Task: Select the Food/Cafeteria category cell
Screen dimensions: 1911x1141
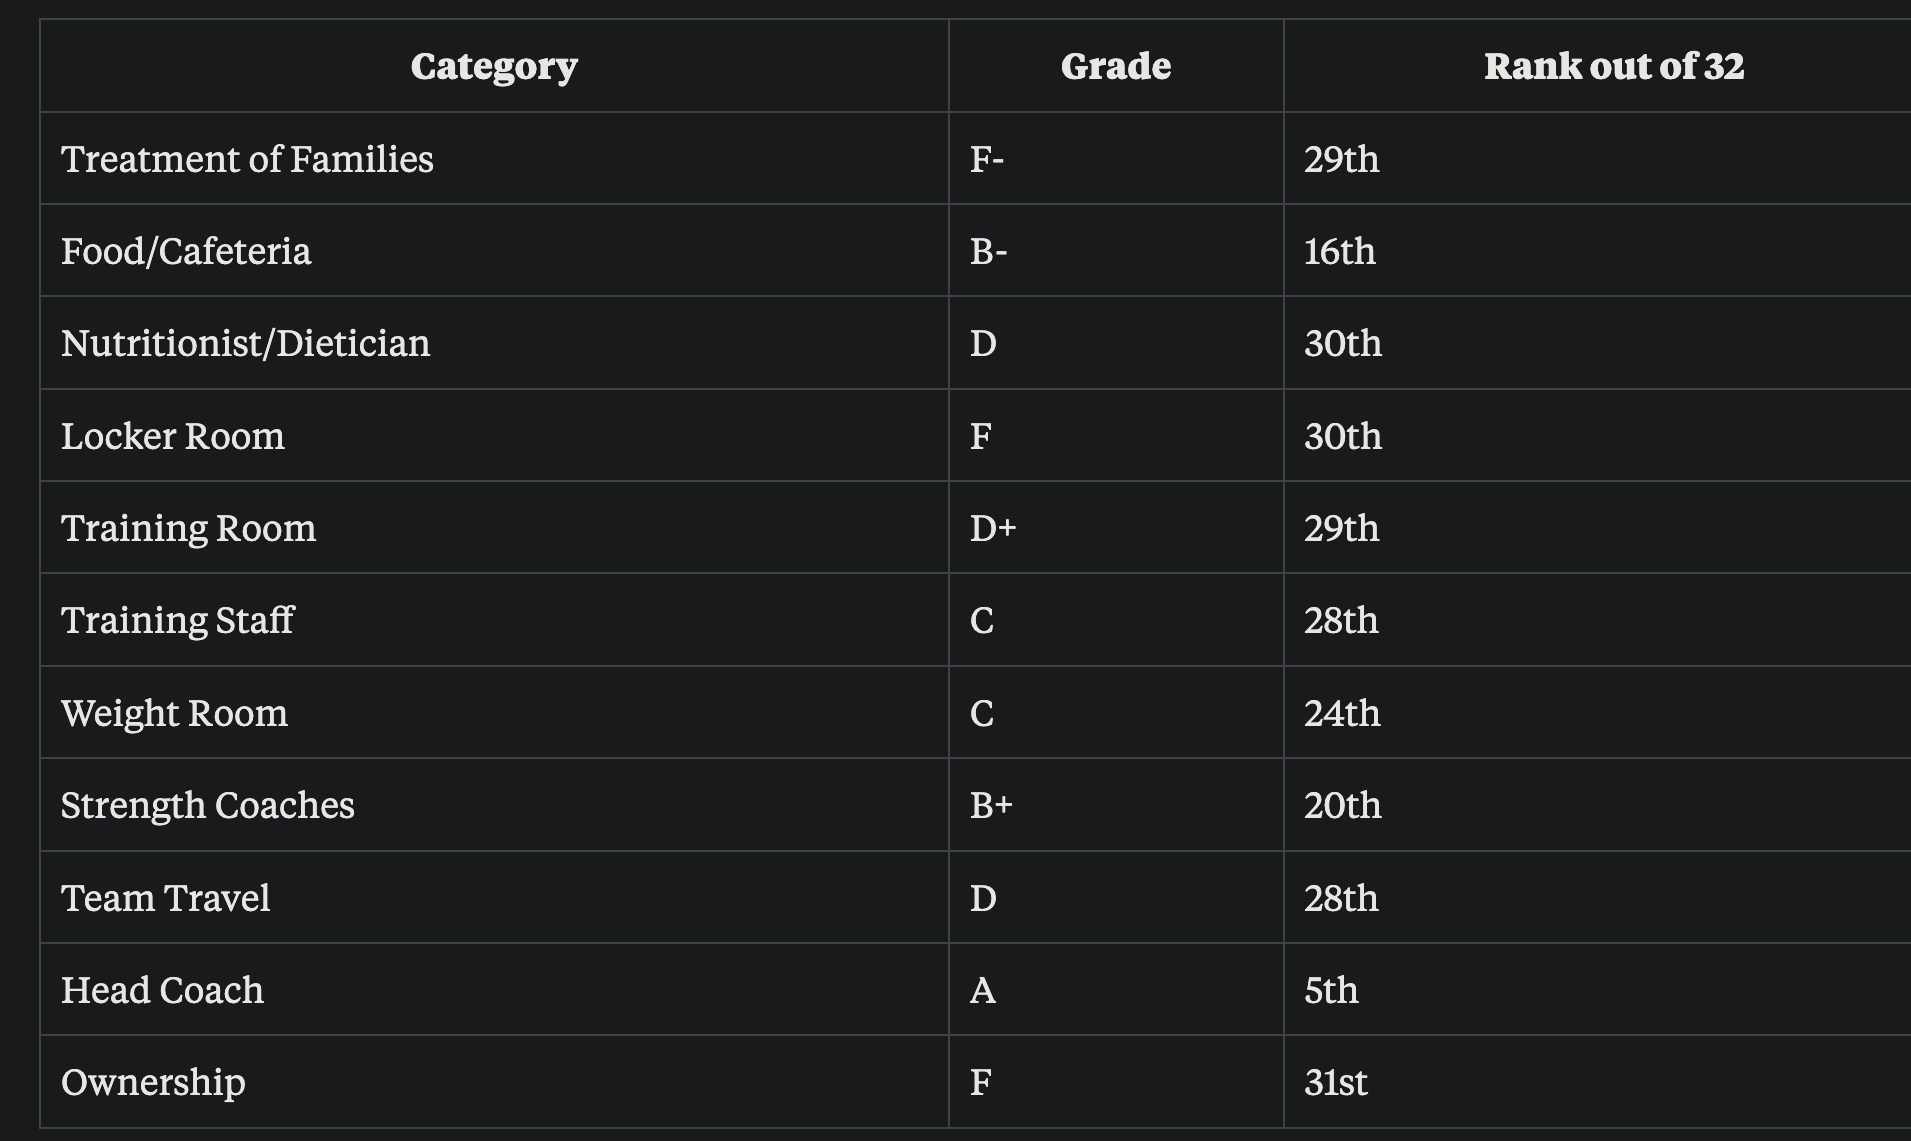Action: [x=186, y=251]
